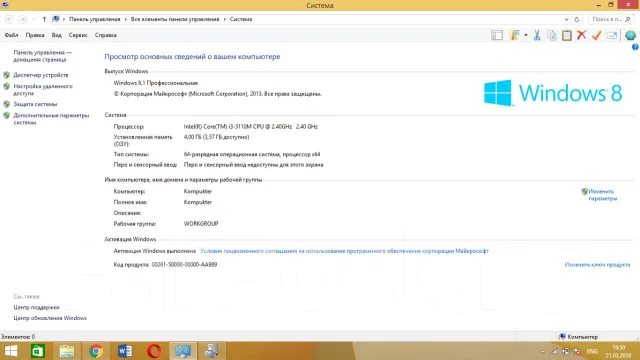The image size is (640, 360).
Task: Click Windows 8.1 Профессиональная edition text
Action: 156,83
